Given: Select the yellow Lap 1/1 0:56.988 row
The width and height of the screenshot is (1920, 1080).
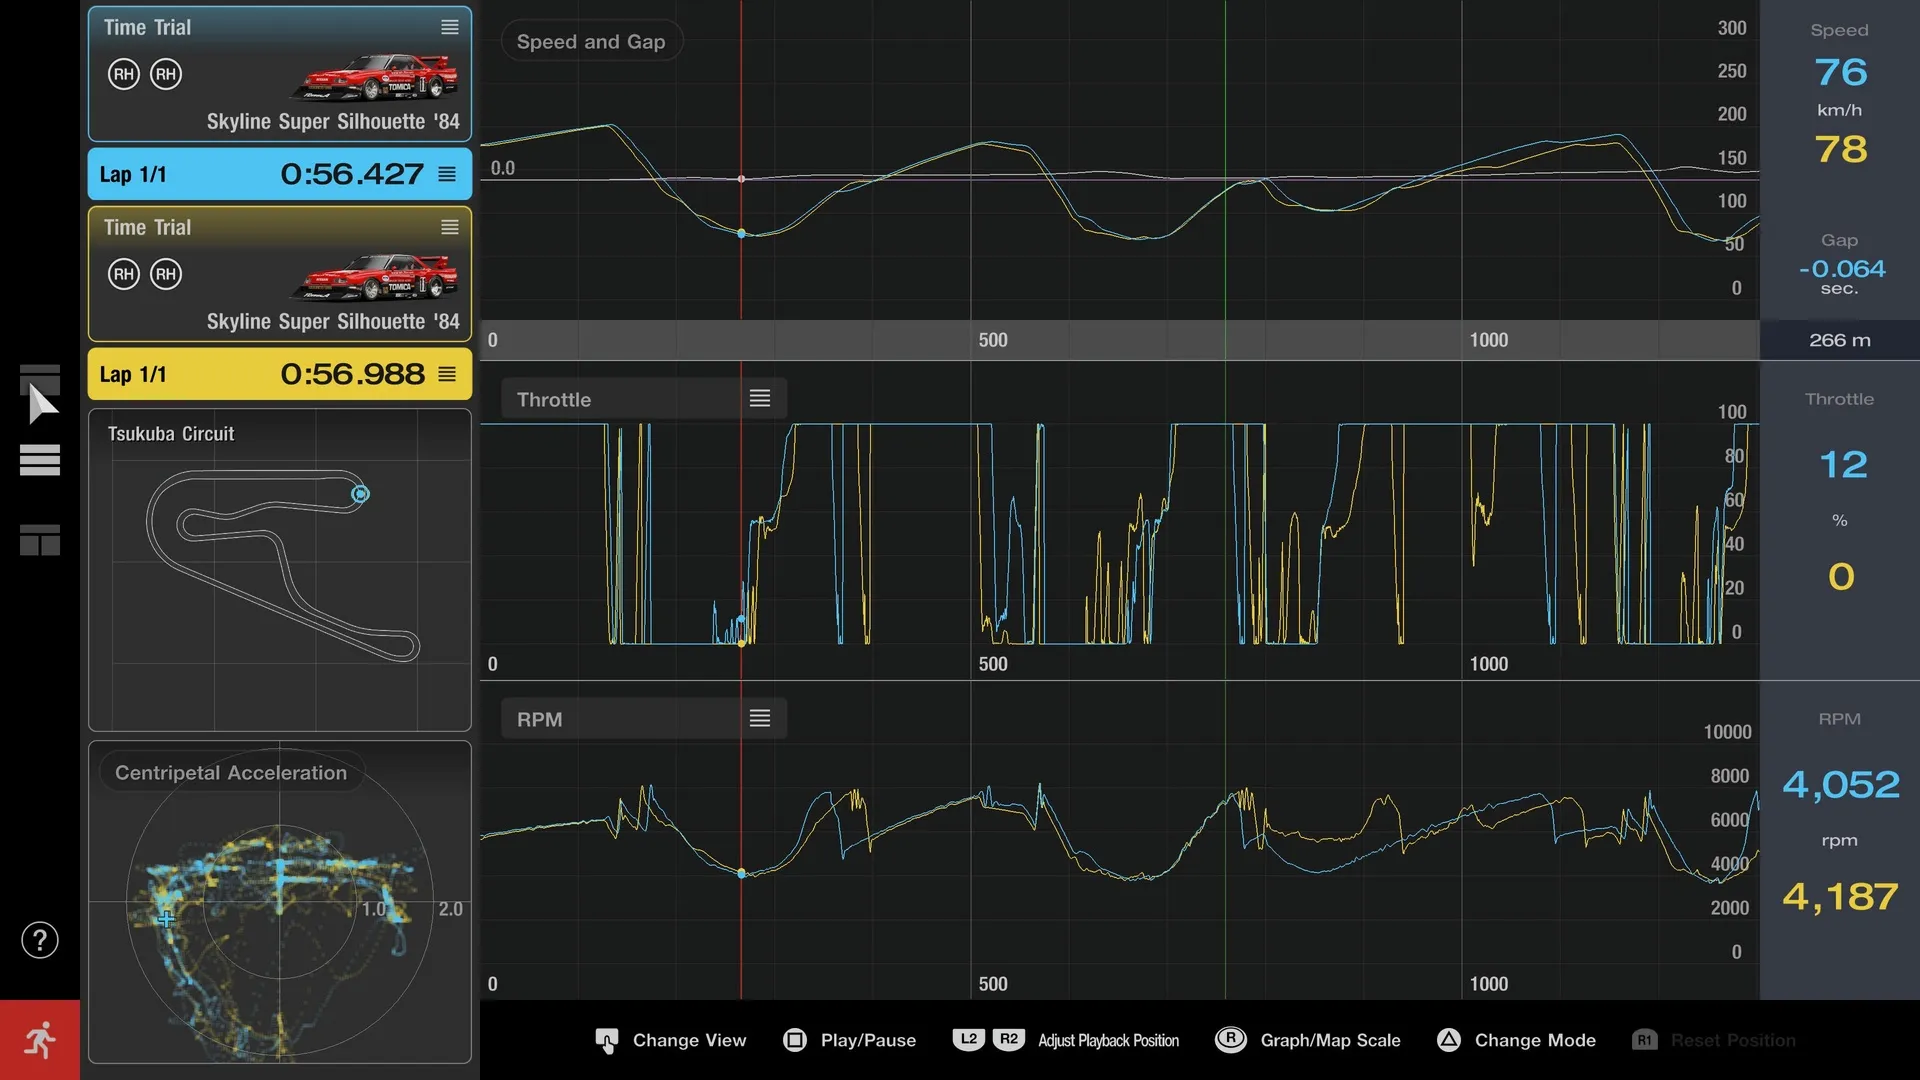Looking at the screenshot, I should click(x=279, y=374).
